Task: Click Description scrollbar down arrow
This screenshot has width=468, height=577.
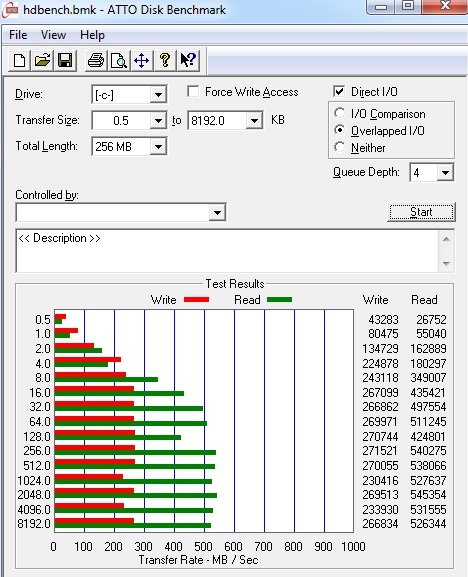Action: click(446, 263)
